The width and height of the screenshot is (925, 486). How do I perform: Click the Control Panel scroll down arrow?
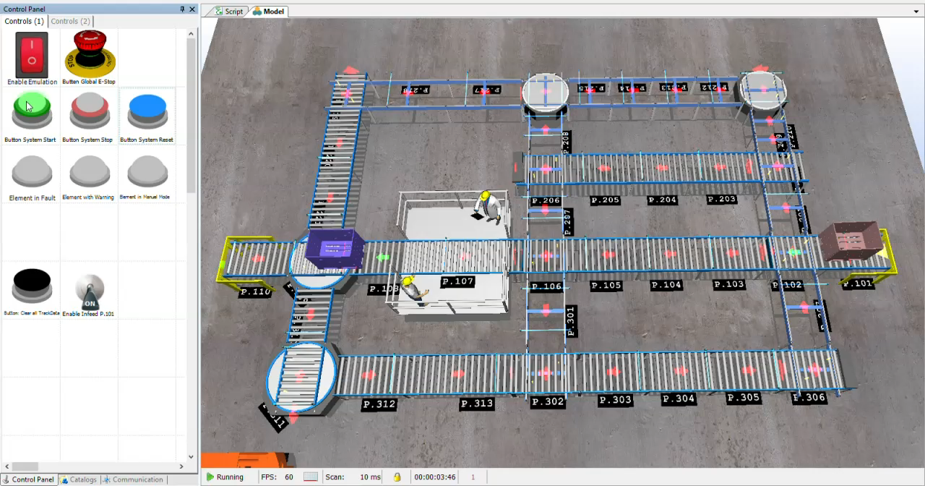pos(191,457)
